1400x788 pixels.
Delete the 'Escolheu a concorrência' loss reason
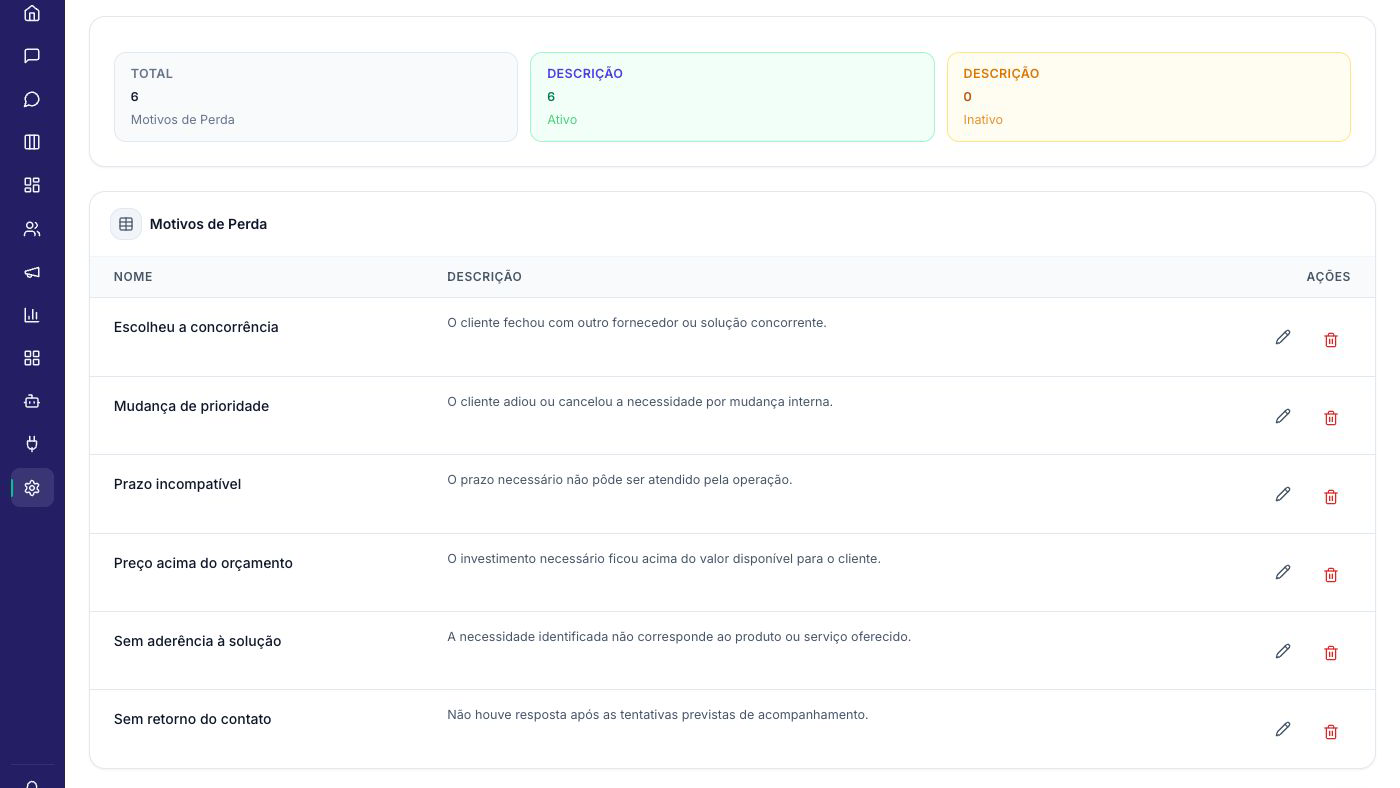point(1331,340)
